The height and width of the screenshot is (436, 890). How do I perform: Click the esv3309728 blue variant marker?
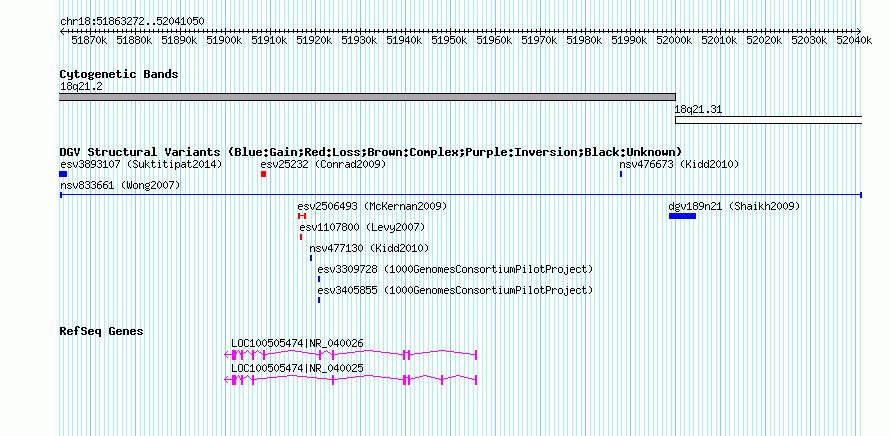point(319,279)
